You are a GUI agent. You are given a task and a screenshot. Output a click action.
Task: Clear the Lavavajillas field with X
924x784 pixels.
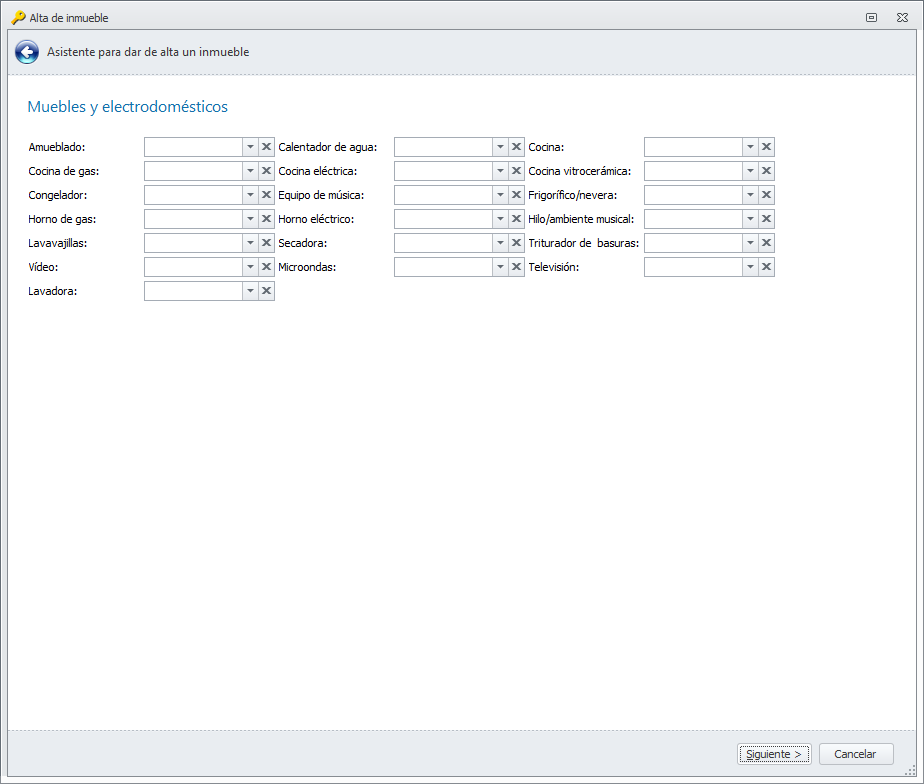click(x=266, y=243)
